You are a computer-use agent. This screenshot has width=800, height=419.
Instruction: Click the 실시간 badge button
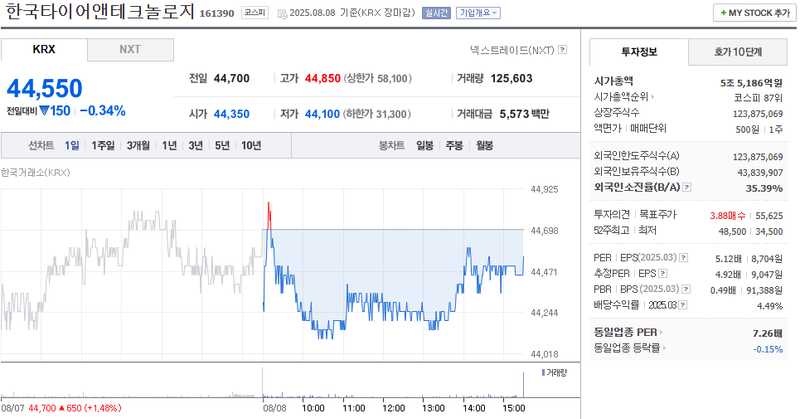click(x=436, y=13)
